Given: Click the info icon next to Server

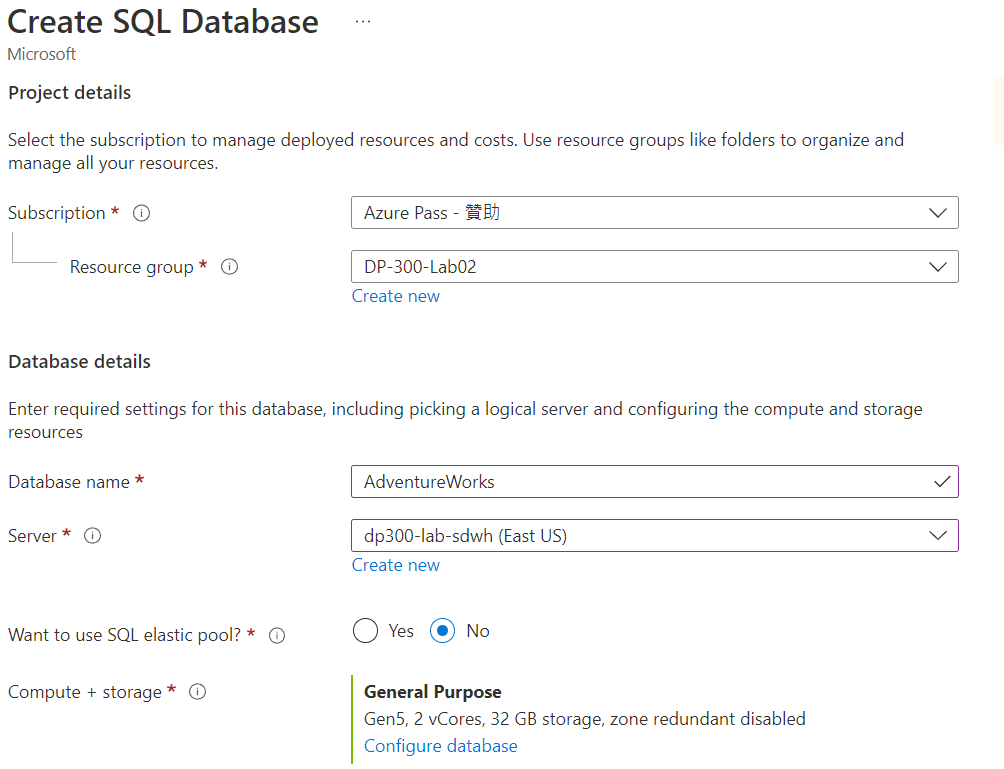Looking at the screenshot, I should 93,536.
